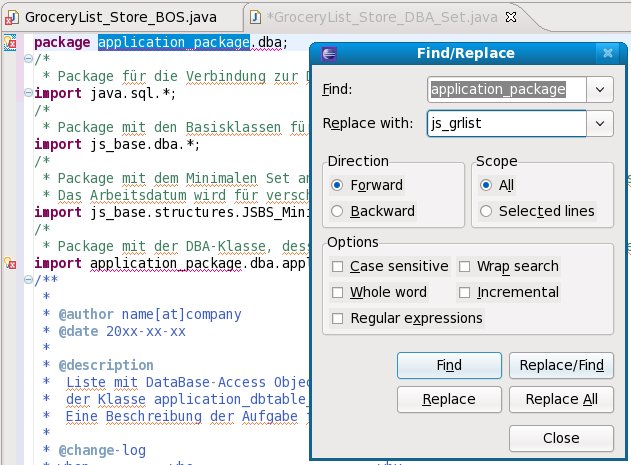Image resolution: width=631 pixels, height=465 pixels.
Task: Select the Backward direction radio button
Action: click(x=337, y=211)
